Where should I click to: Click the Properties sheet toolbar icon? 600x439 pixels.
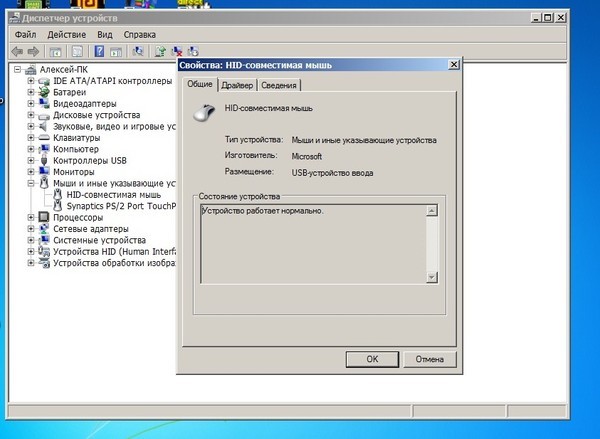click(x=77, y=52)
